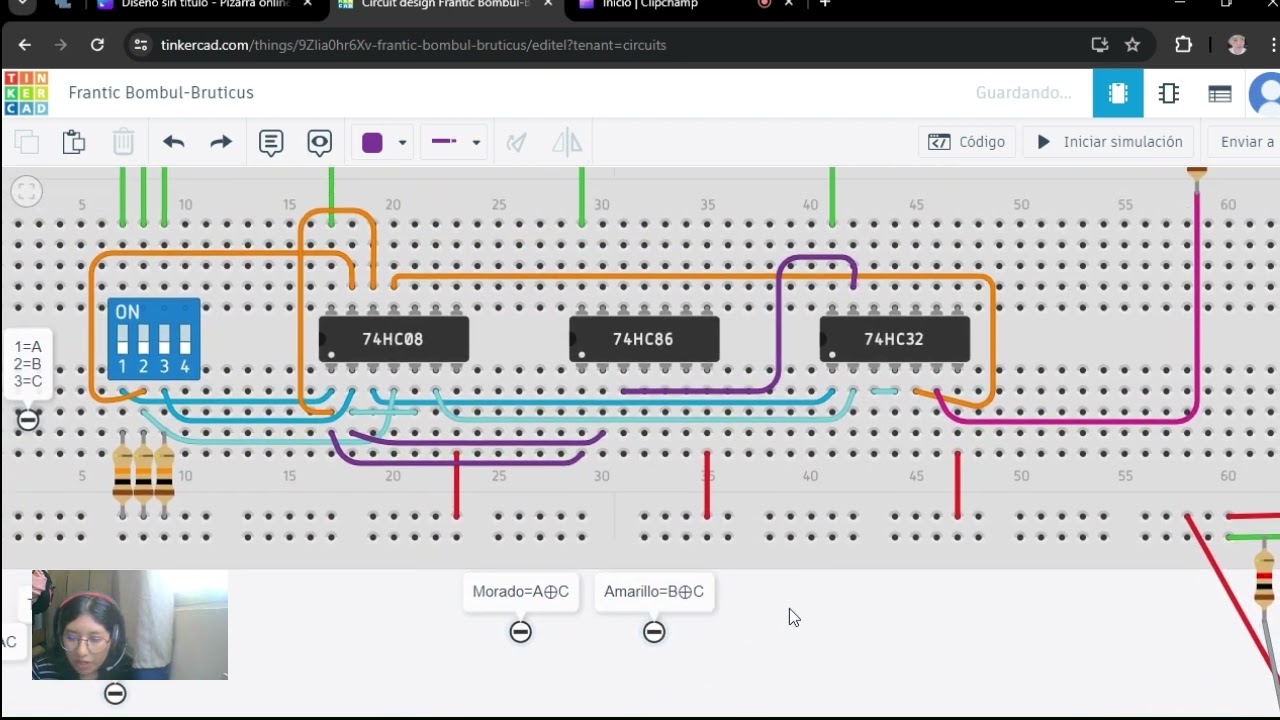This screenshot has height=720, width=1280.
Task: Collapse the webcam overlay note minus icon
Action: [x=115, y=693]
